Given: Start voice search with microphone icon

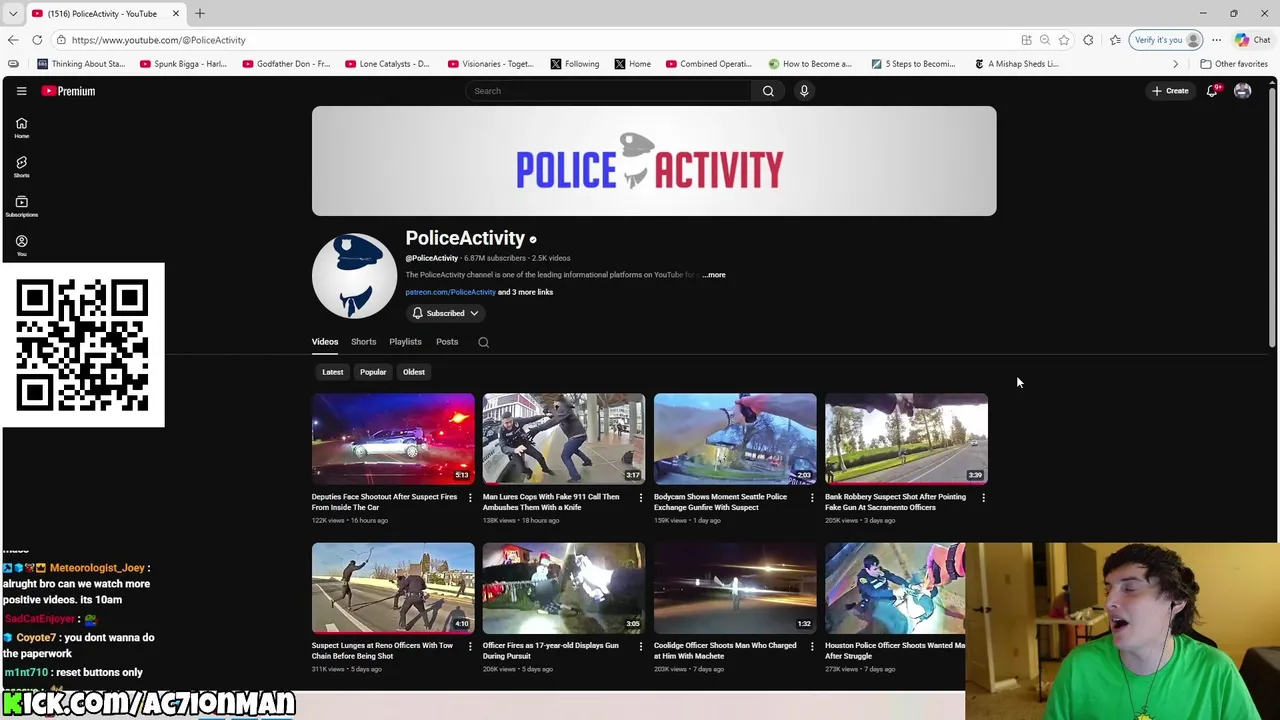Looking at the screenshot, I should tap(804, 91).
